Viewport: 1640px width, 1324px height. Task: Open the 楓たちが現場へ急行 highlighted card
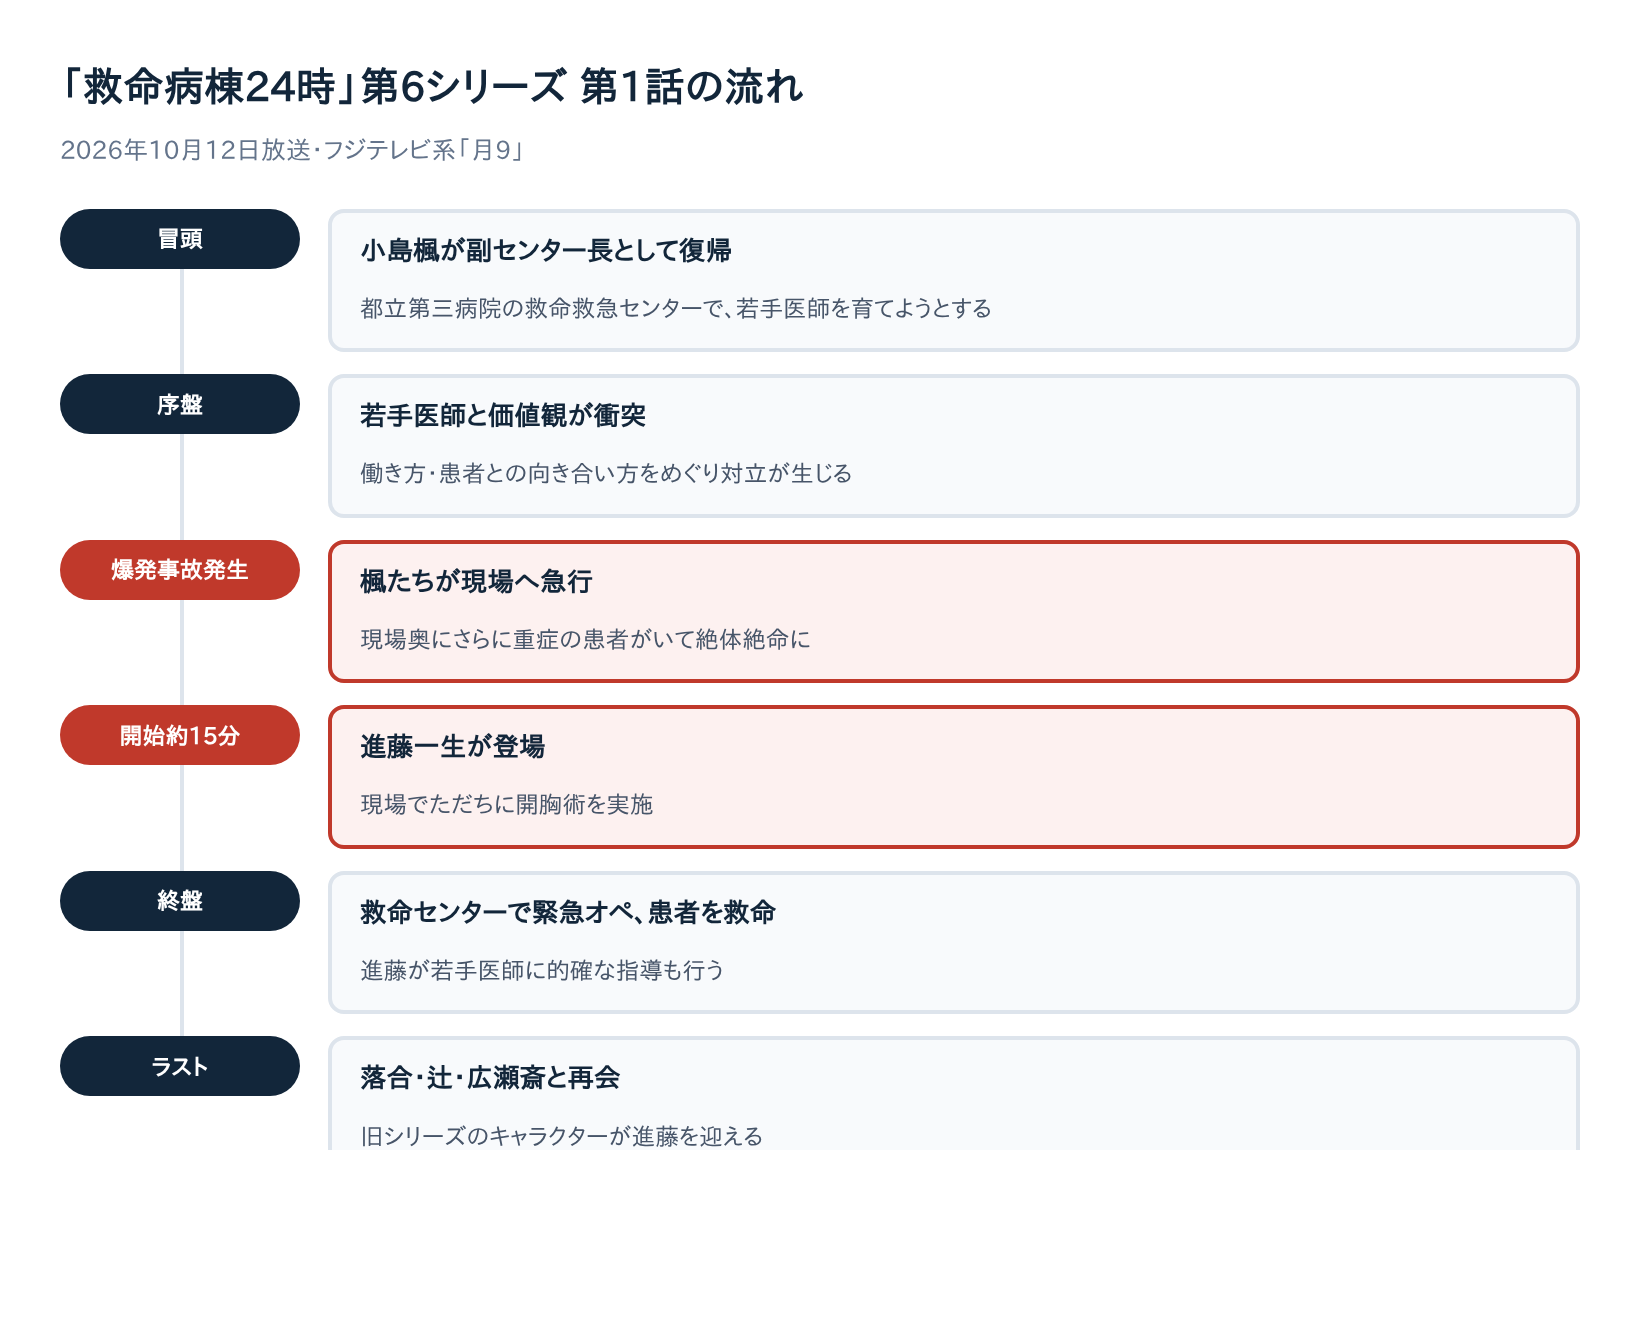[954, 611]
